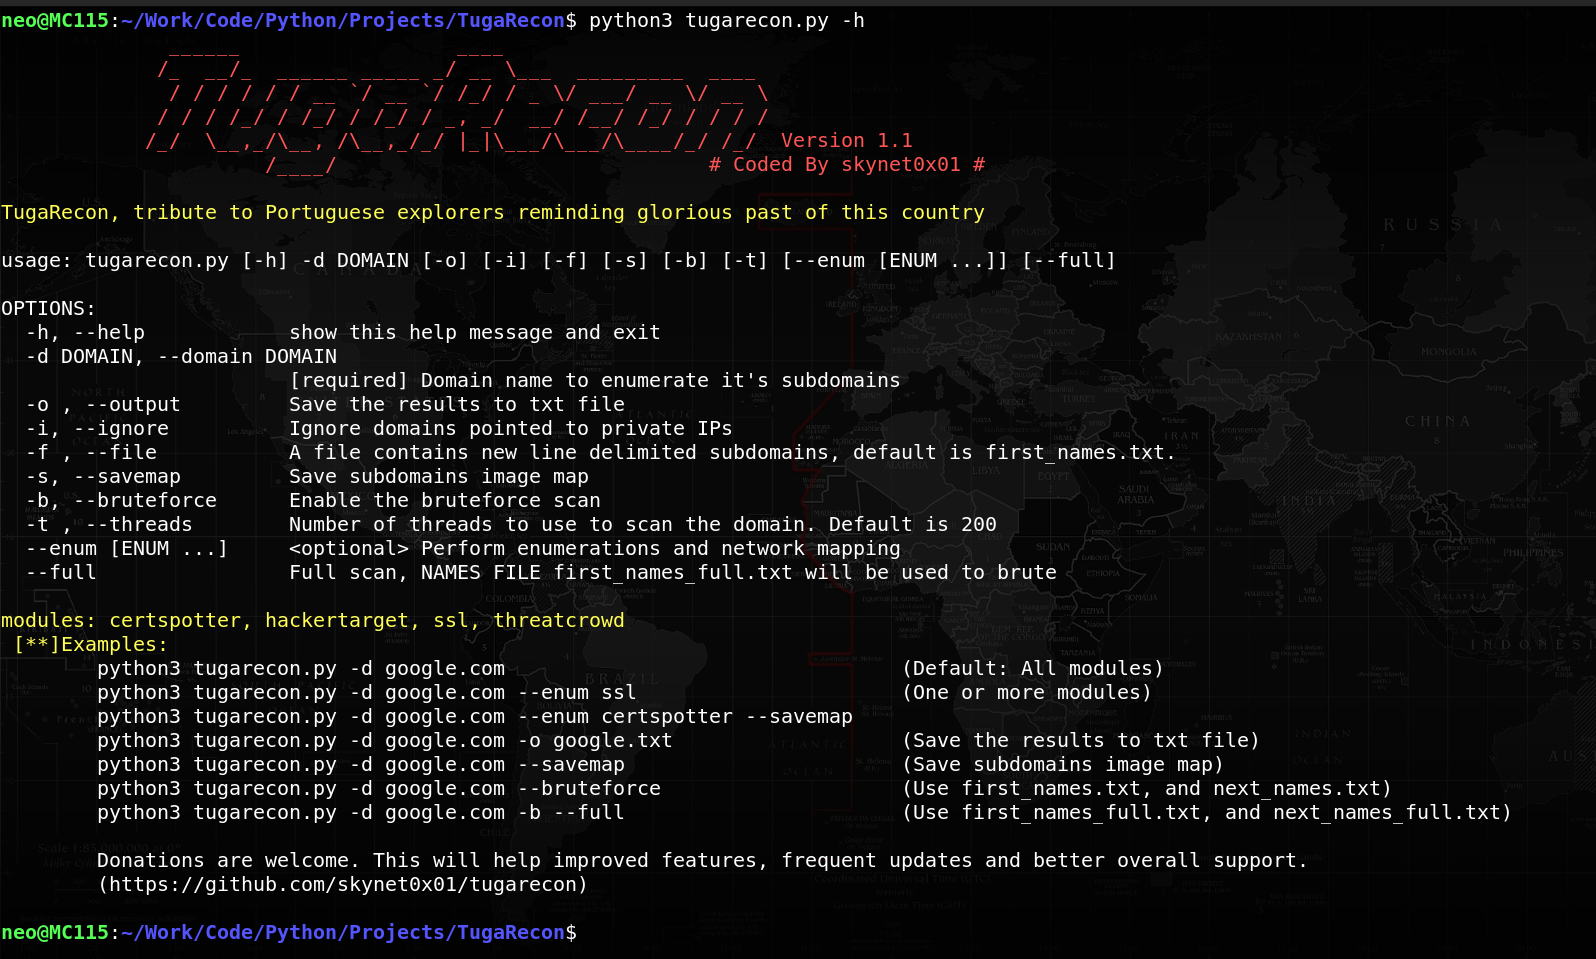The width and height of the screenshot is (1596, 959).
Task: Click the example with '-o google.txt'
Action: (385, 740)
